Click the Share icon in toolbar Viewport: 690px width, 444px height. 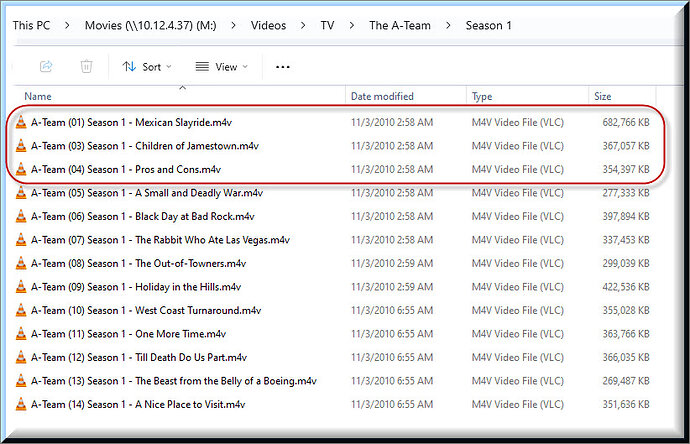[x=46, y=66]
